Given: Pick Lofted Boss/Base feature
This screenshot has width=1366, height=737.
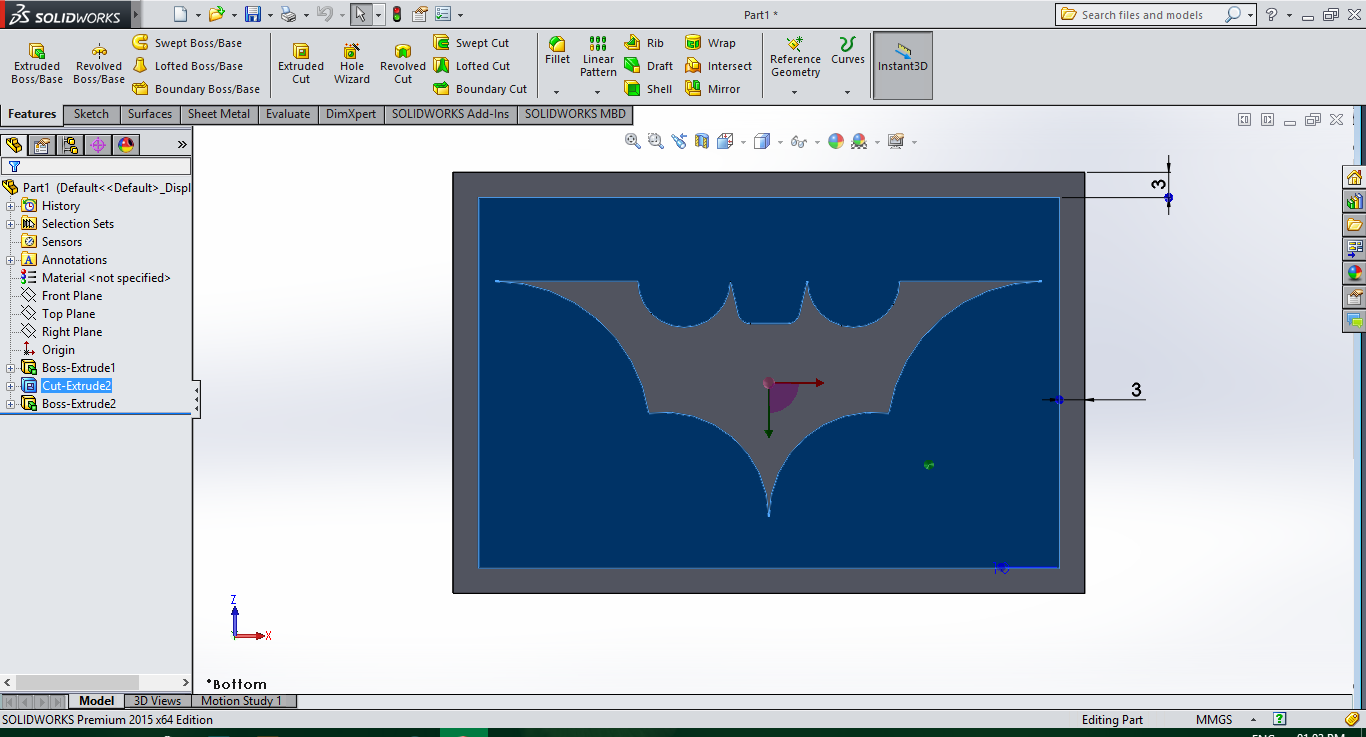Looking at the screenshot, I should [188, 66].
